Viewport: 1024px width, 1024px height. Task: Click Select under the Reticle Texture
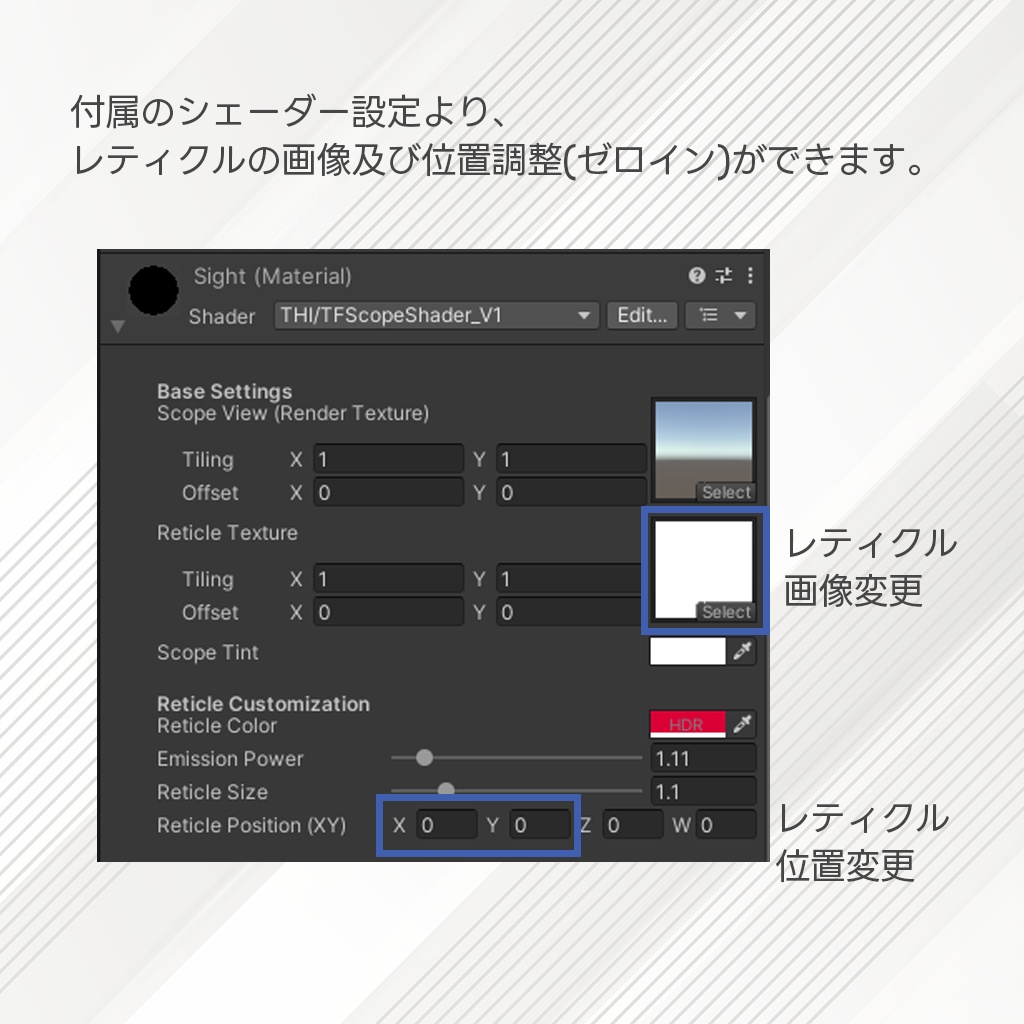click(x=727, y=612)
